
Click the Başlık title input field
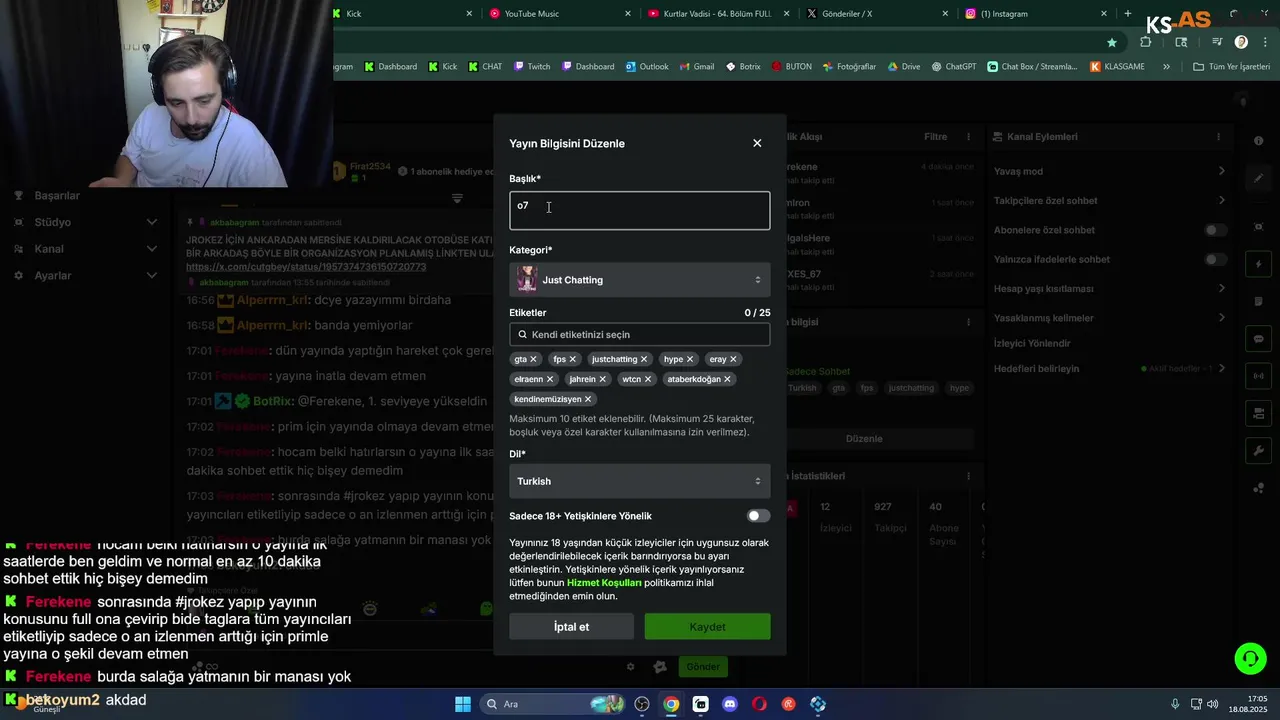coord(640,211)
